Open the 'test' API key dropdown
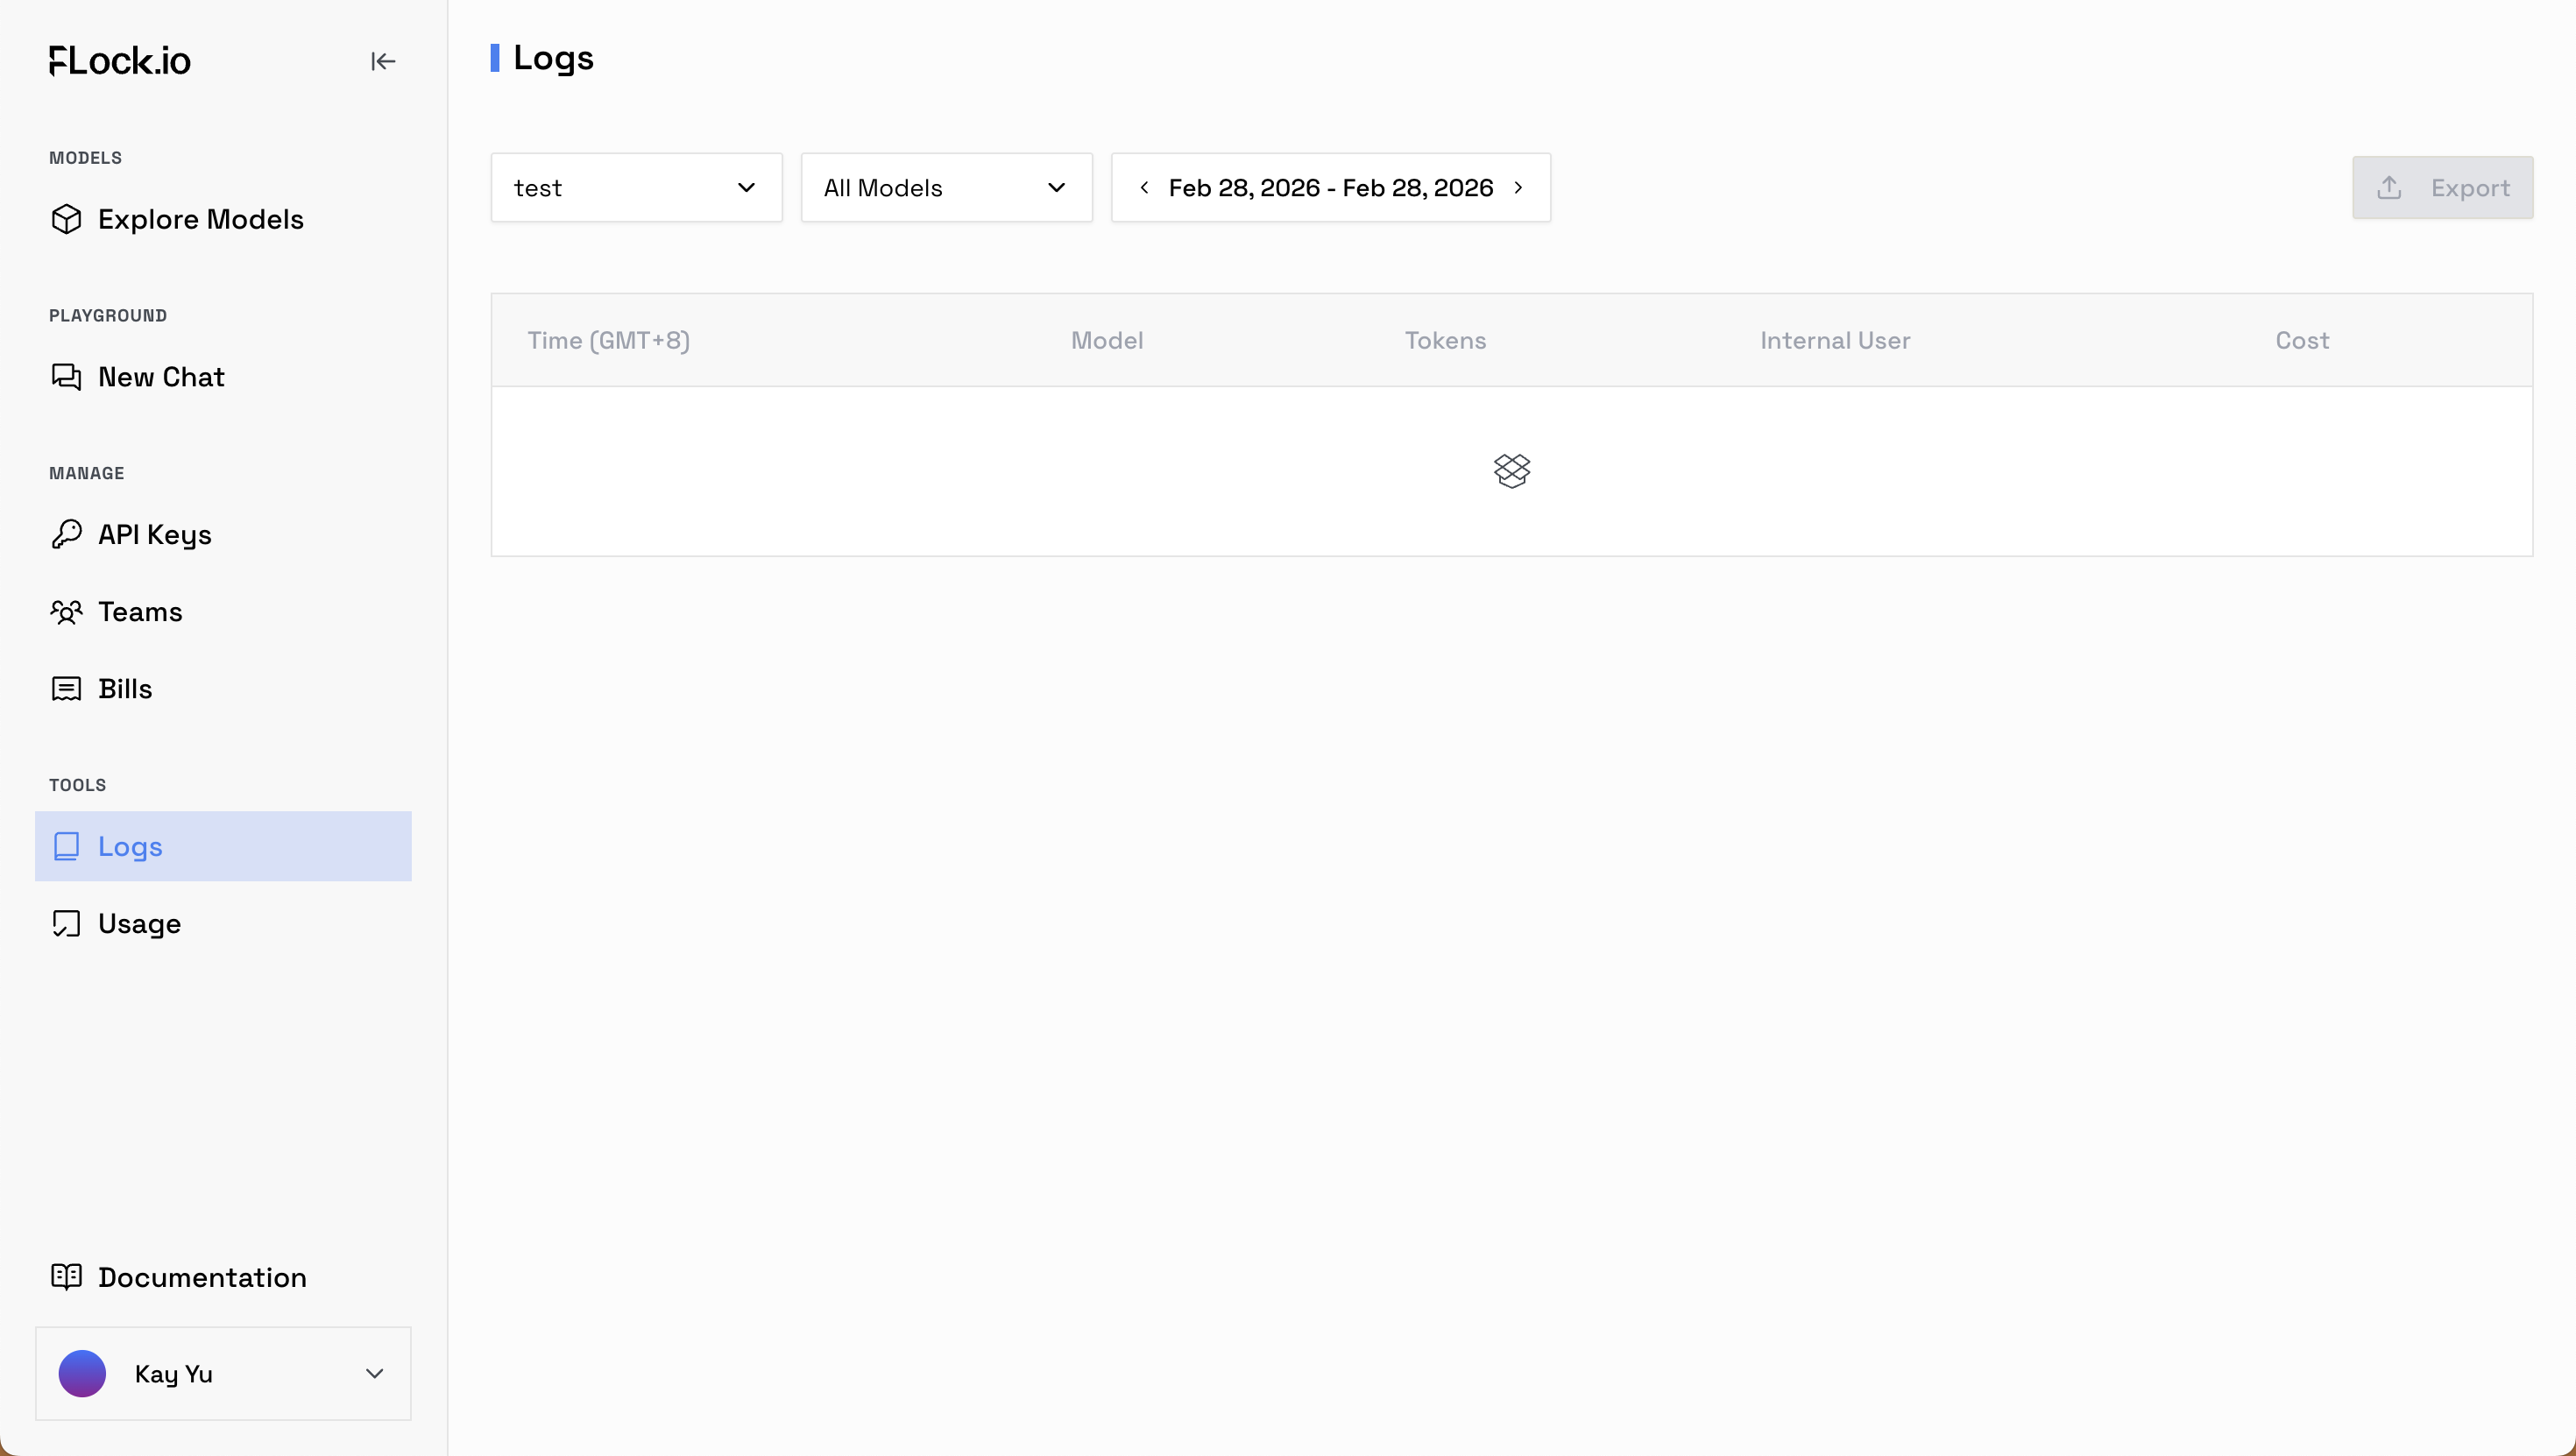 pyautogui.click(x=636, y=188)
